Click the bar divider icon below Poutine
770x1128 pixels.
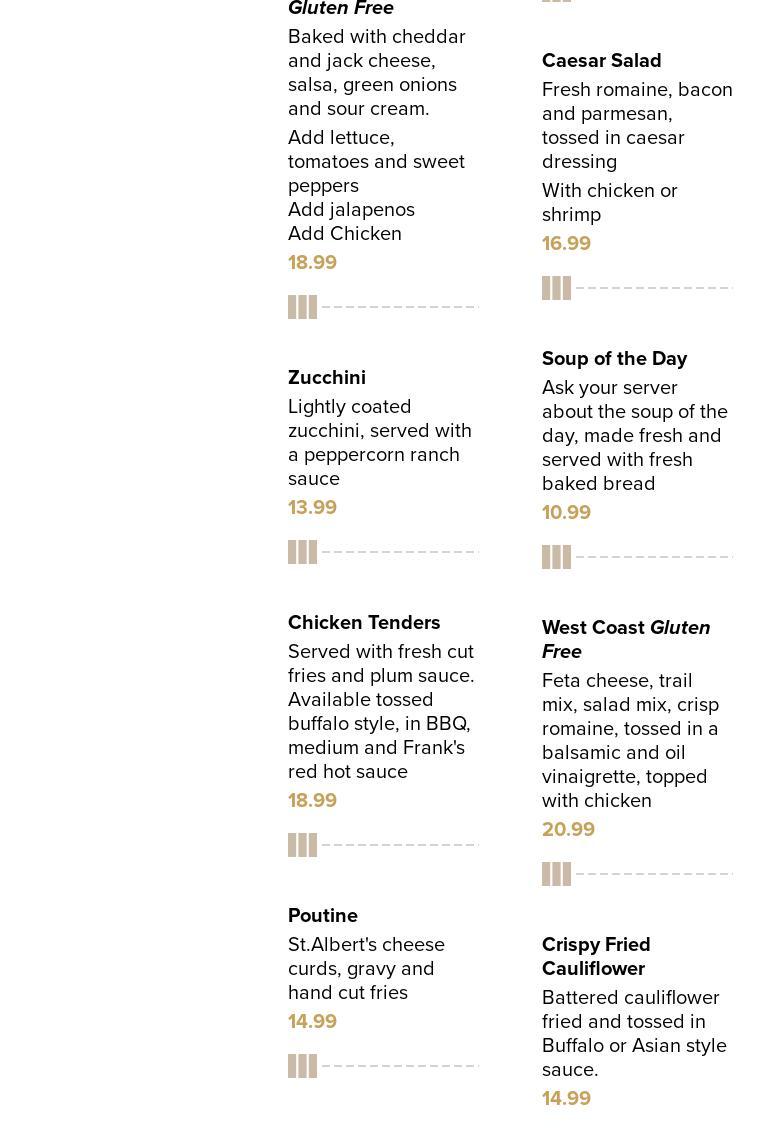[302, 1066]
